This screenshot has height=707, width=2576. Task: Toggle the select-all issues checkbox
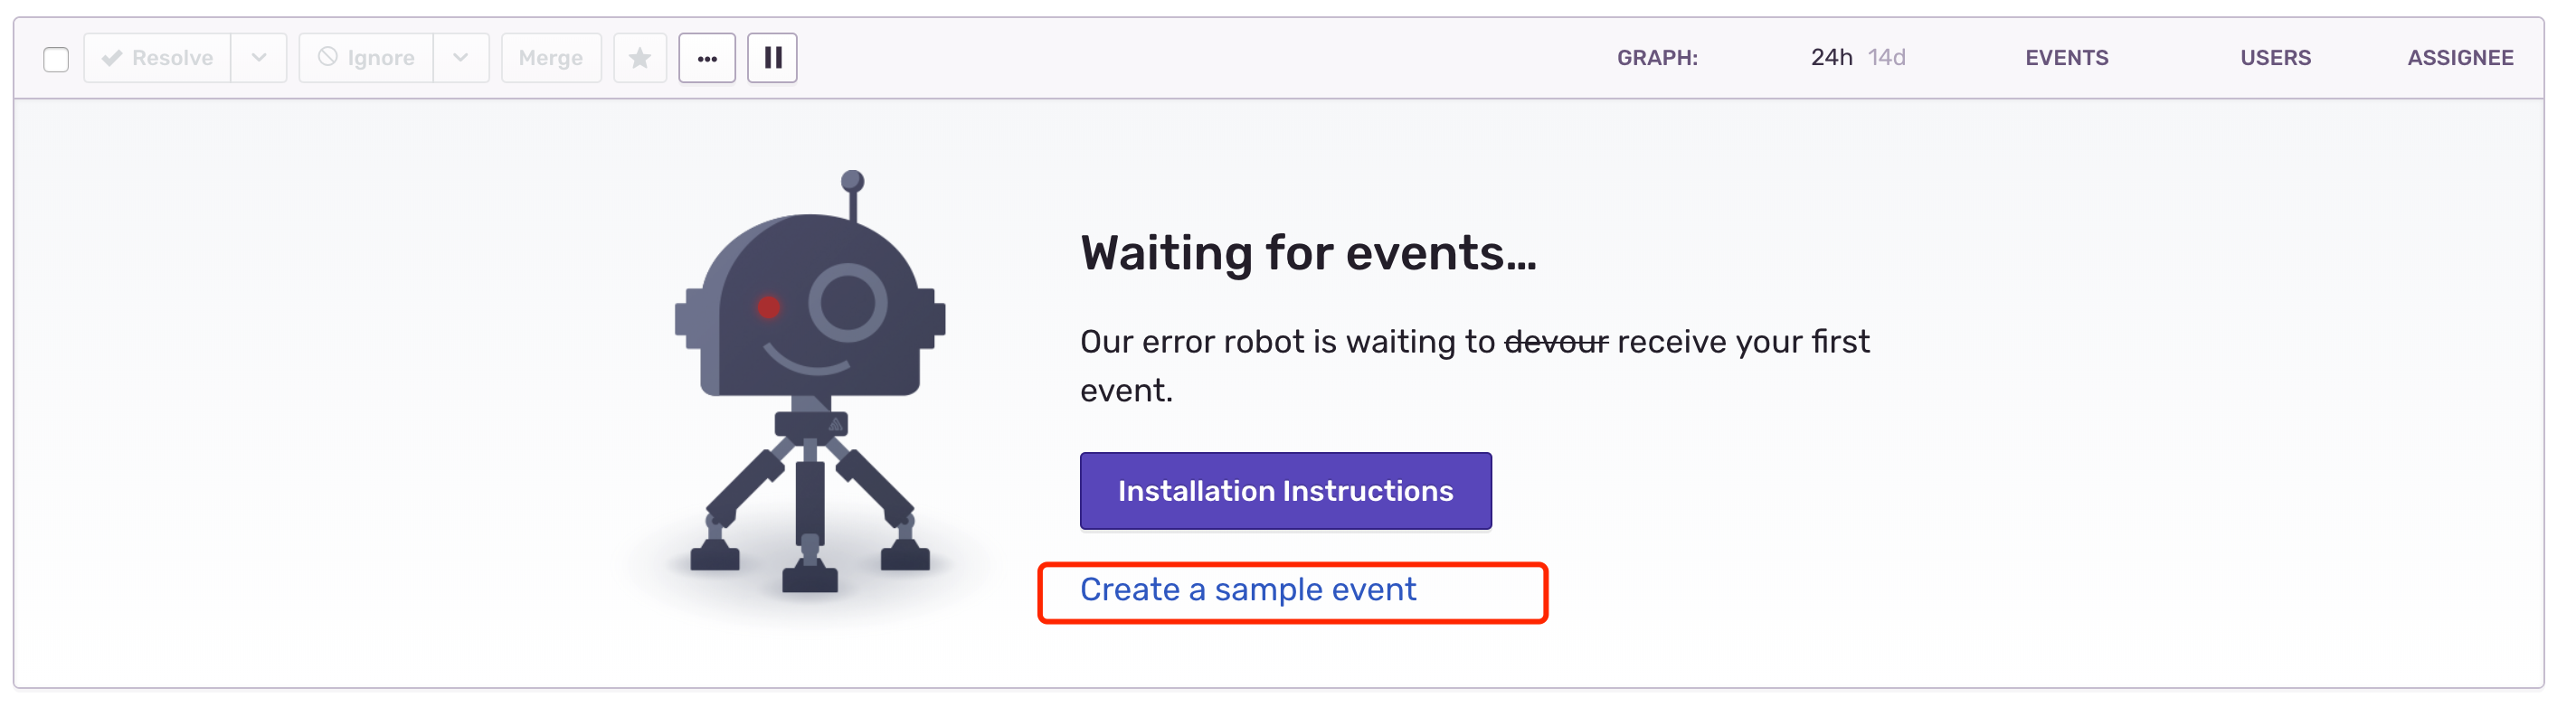coord(56,59)
